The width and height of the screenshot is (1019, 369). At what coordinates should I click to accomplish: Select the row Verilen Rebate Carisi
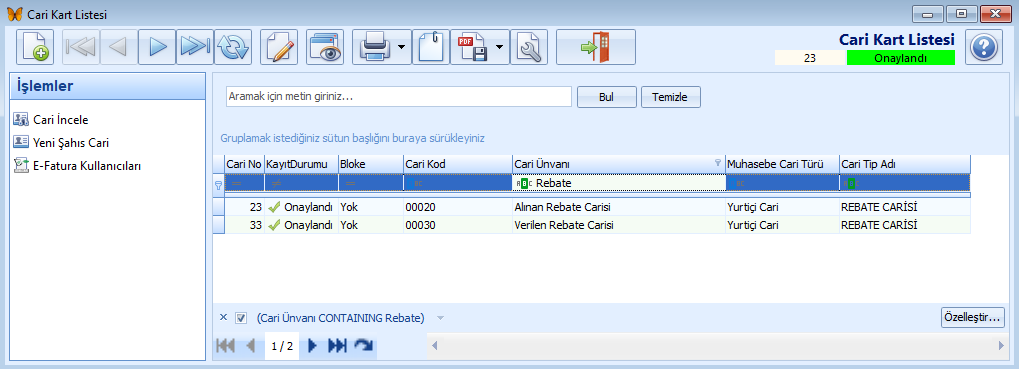591,225
